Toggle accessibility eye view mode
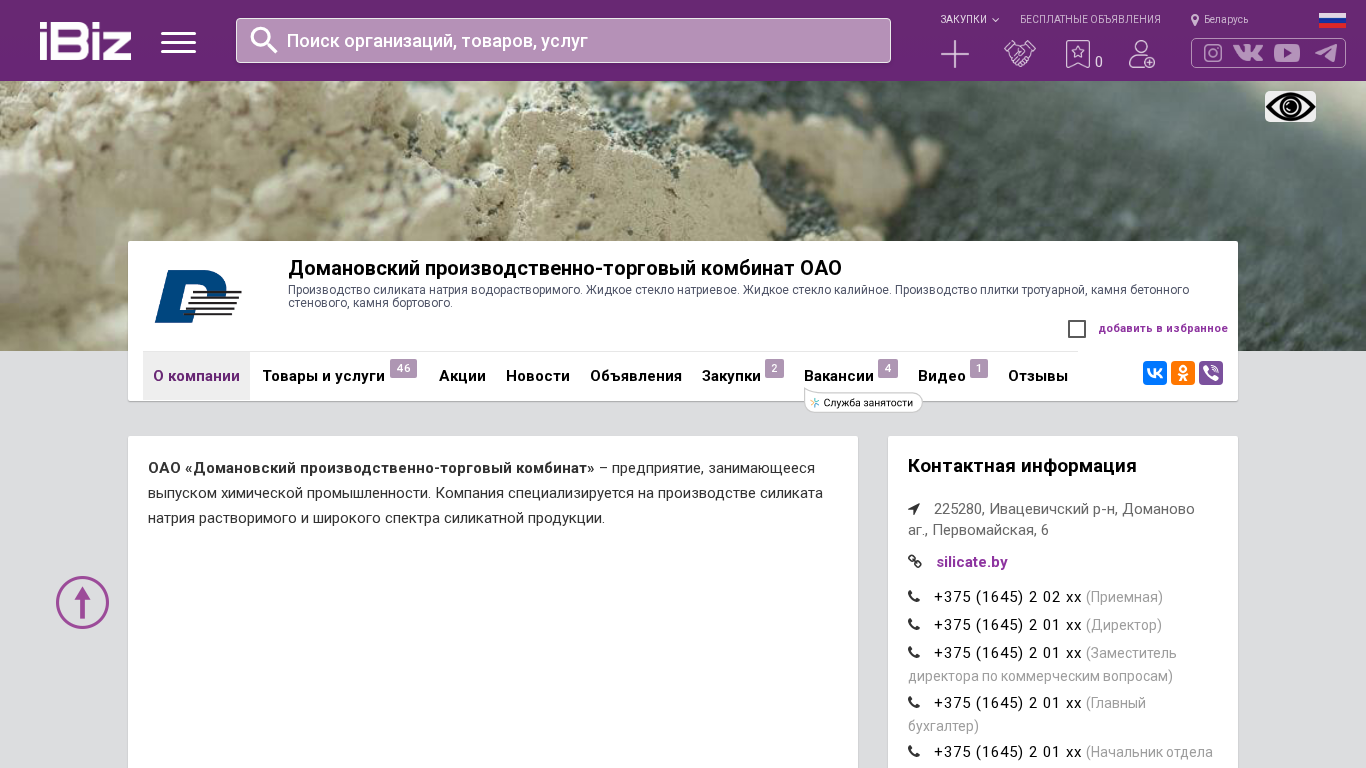Image resolution: width=1366 pixels, height=768 pixels. pyautogui.click(x=1290, y=107)
